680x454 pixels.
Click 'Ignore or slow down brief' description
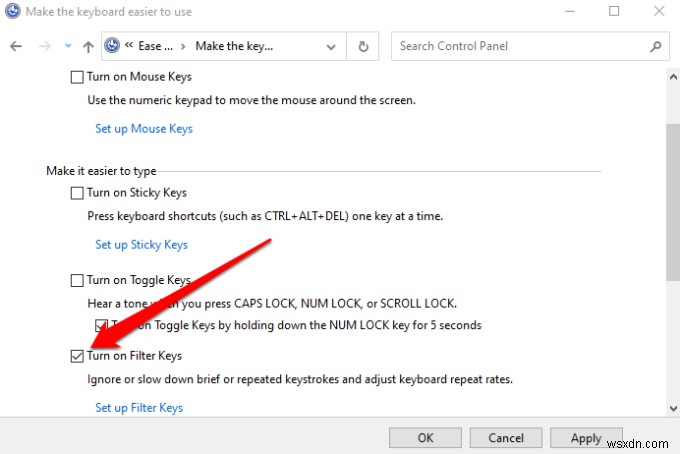(300, 379)
